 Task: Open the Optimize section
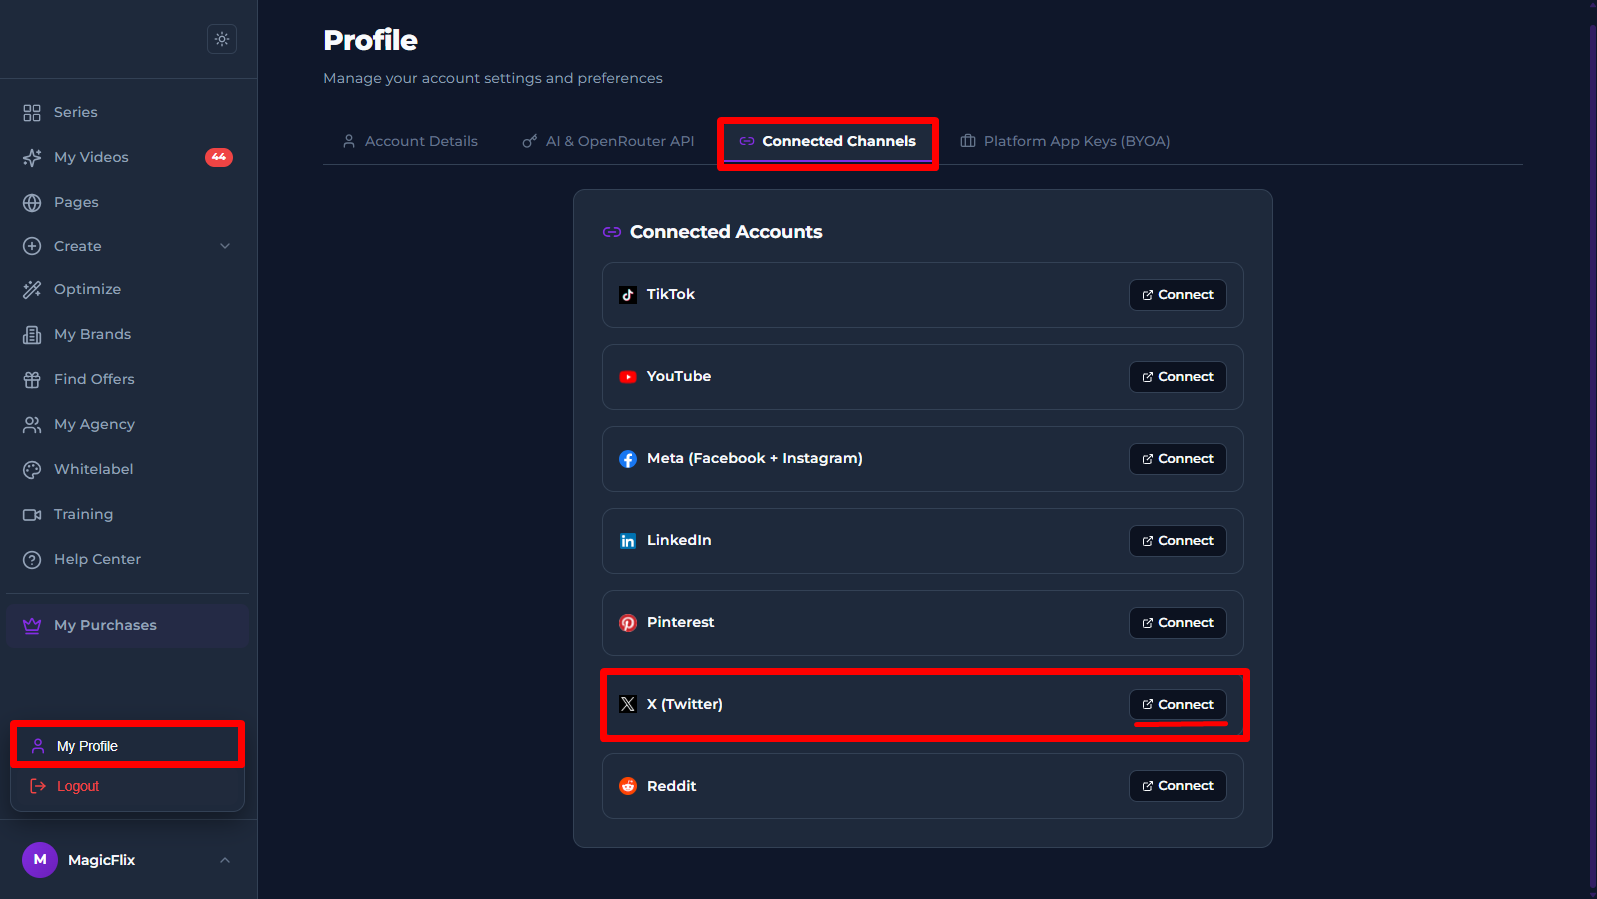tap(128, 289)
